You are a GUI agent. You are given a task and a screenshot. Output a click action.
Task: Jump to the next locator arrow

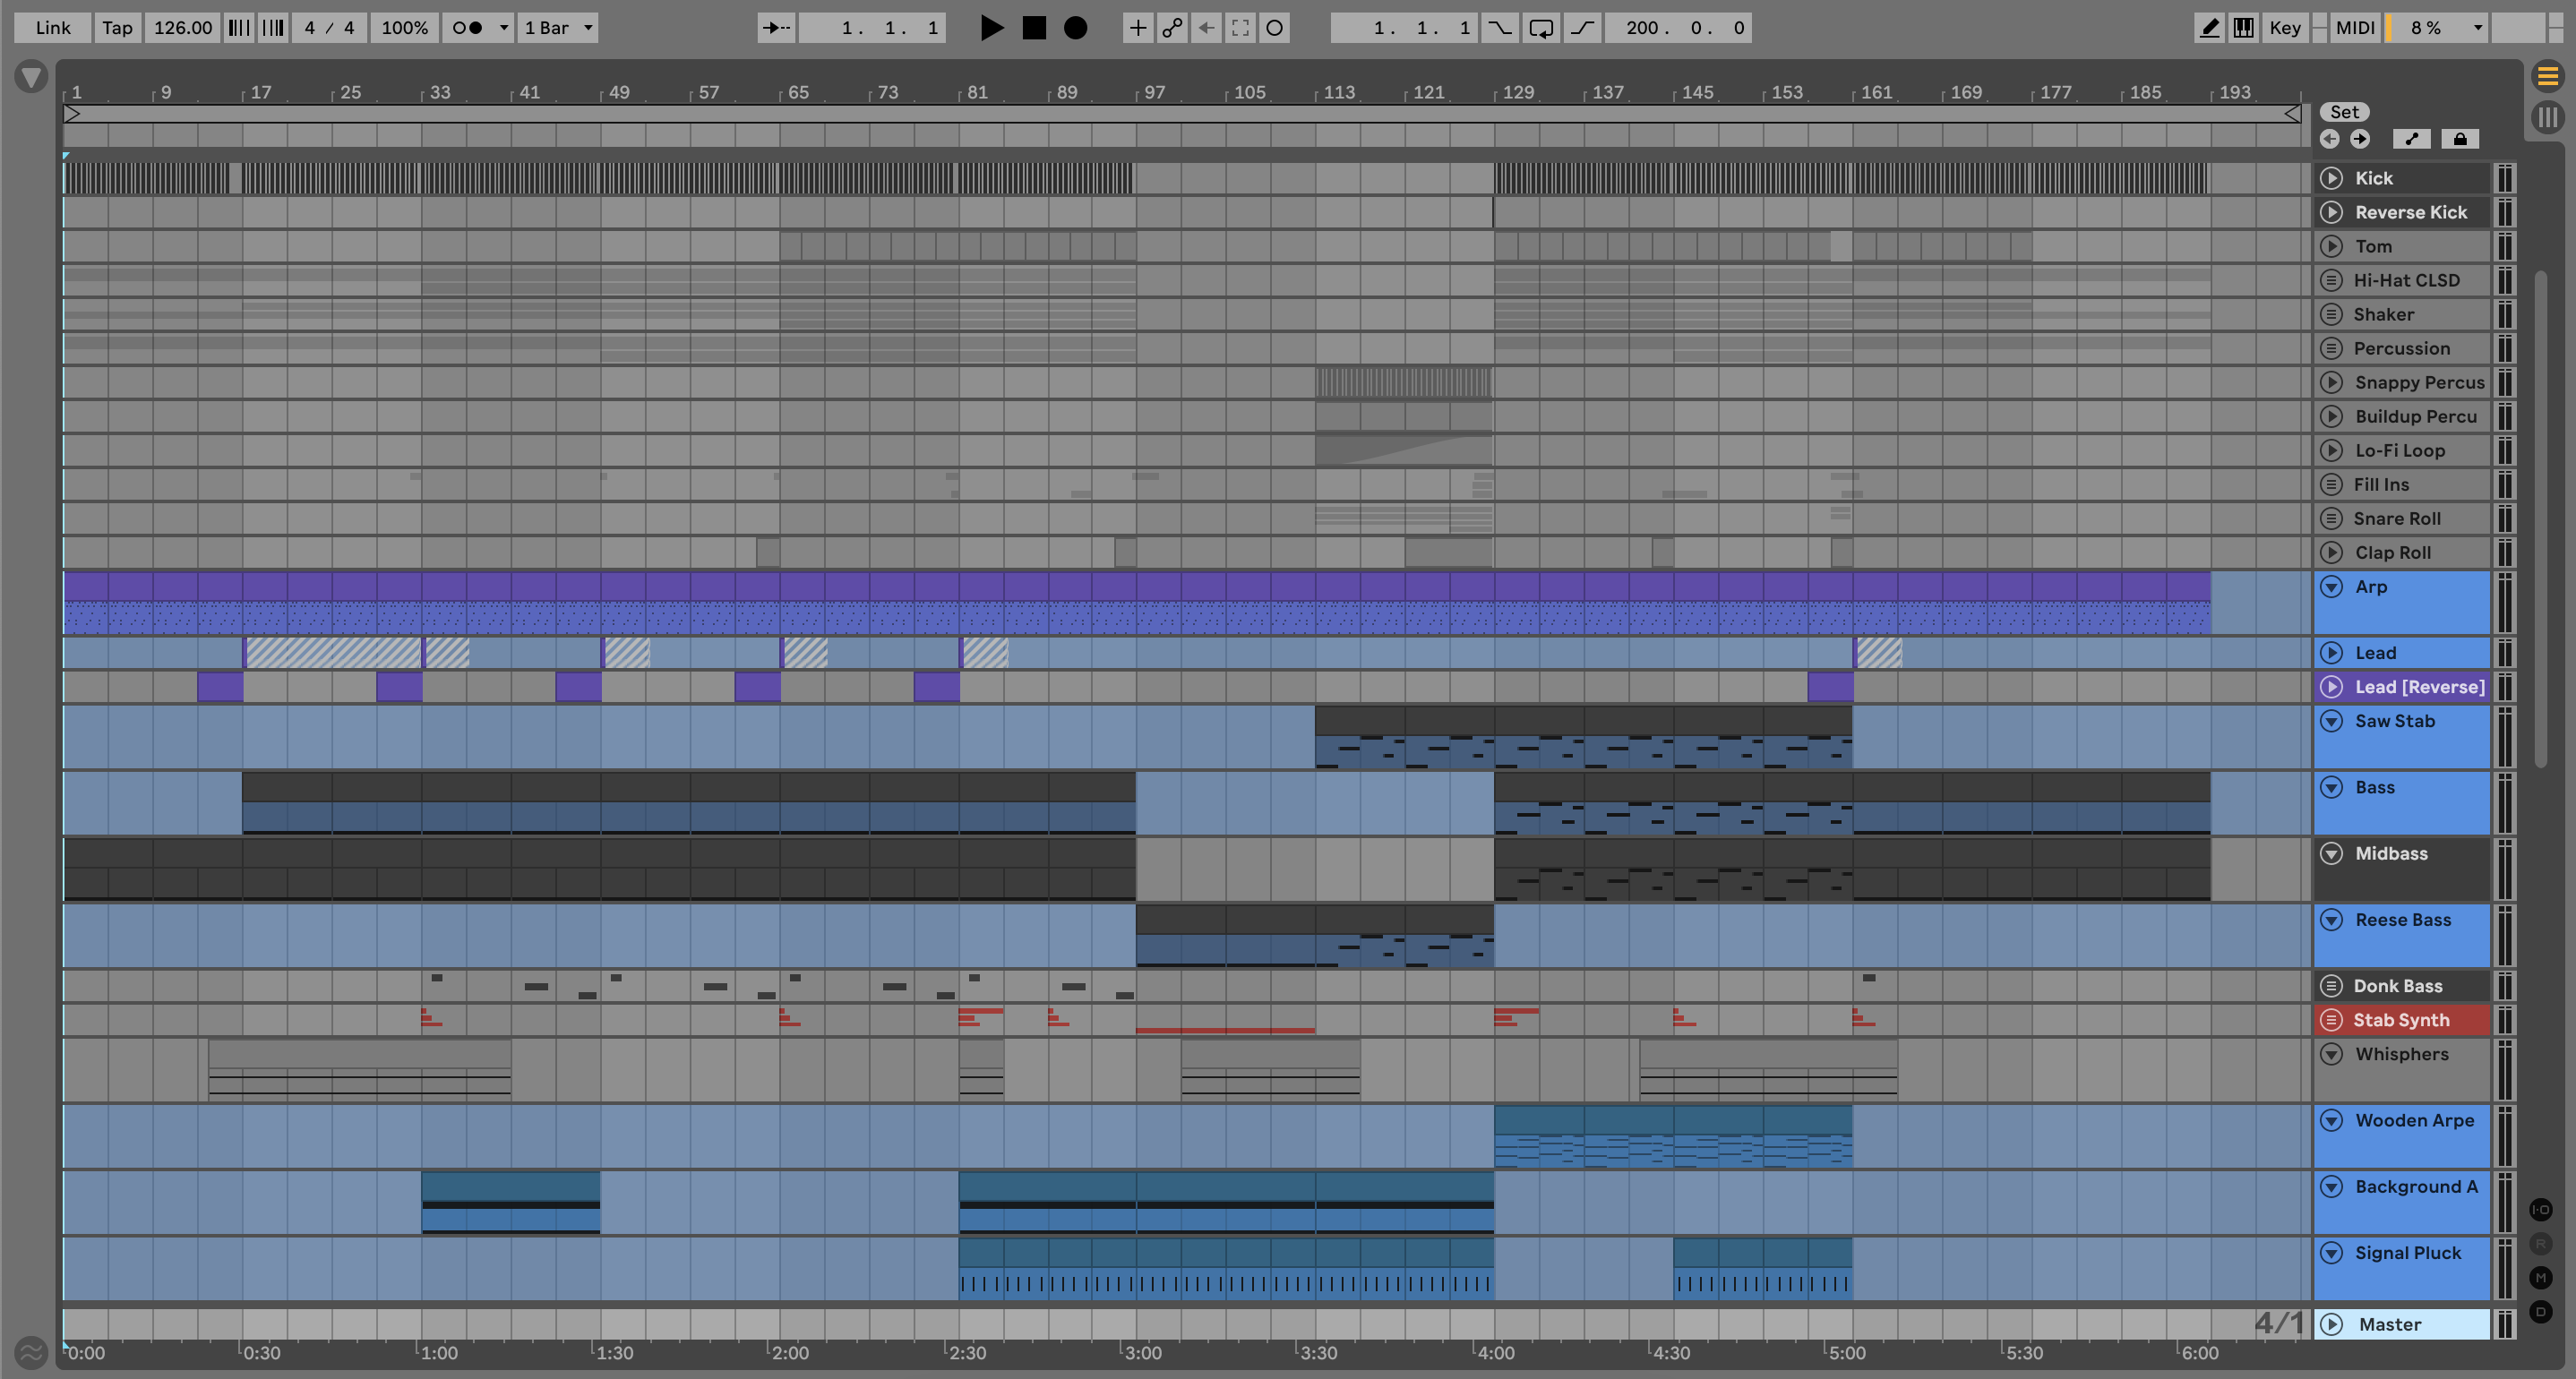point(2360,139)
